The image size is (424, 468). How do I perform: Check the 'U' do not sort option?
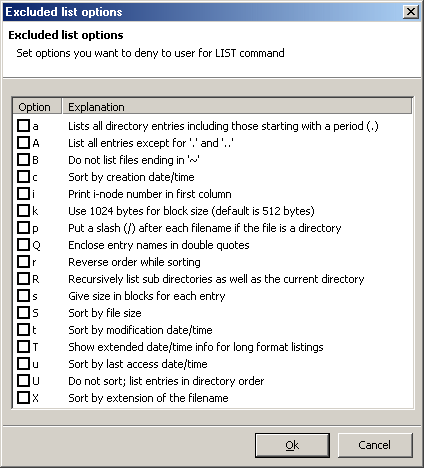(23, 381)
